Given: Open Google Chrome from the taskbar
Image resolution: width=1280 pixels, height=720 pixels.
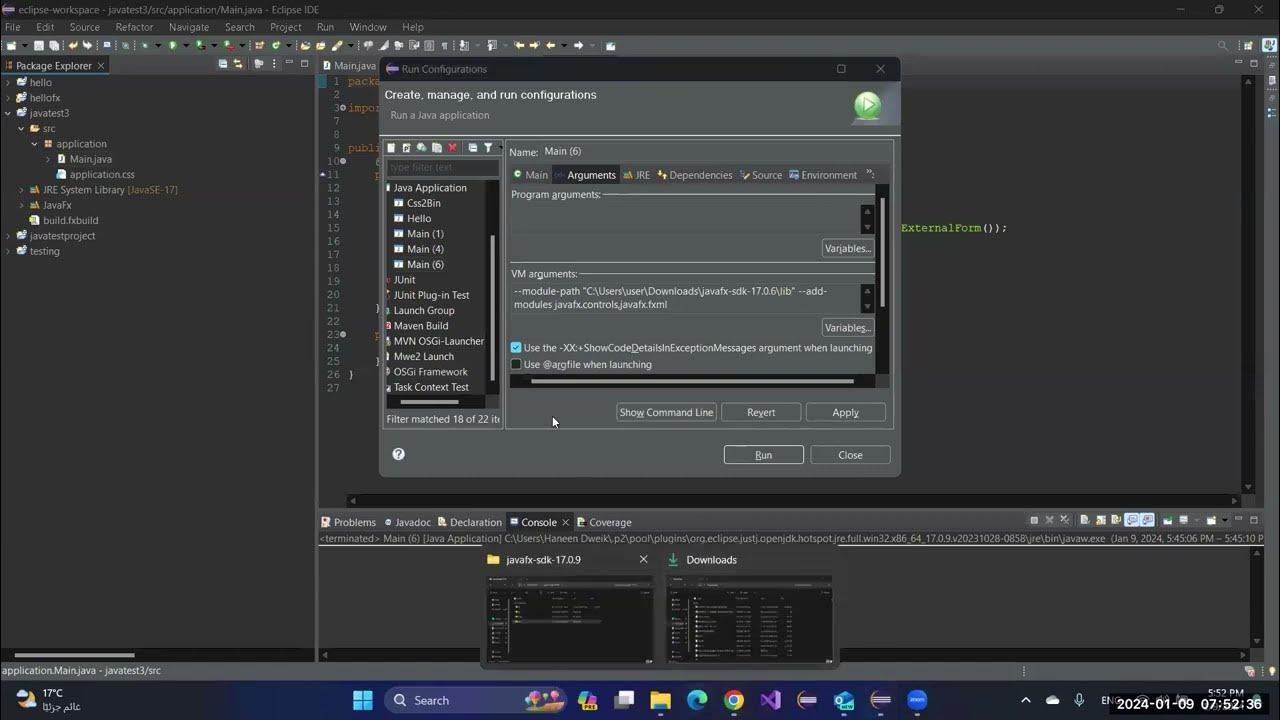Looking at the screenshot, I should click(734, 700).
